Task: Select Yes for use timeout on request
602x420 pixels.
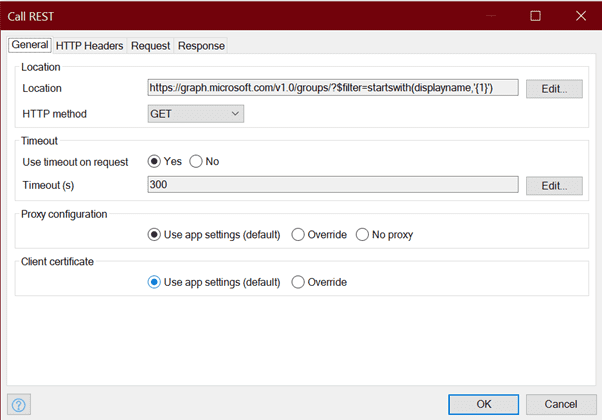Action: click(x=165, y=161)
